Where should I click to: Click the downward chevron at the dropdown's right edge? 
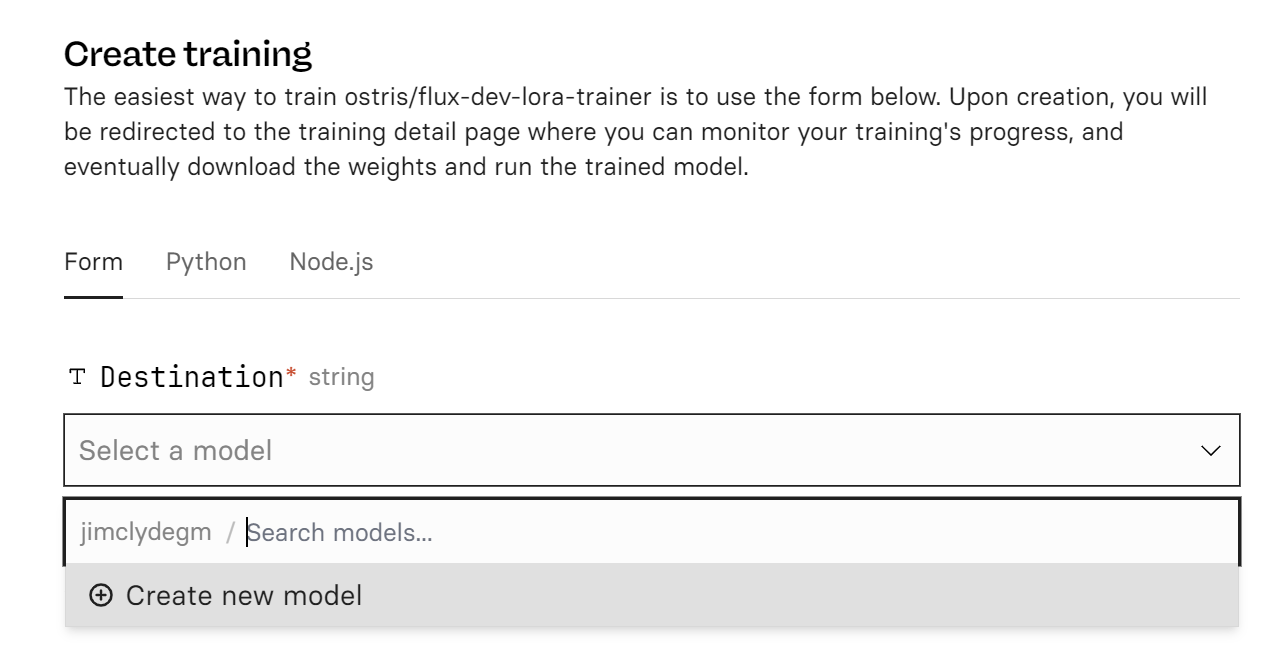1209,450
